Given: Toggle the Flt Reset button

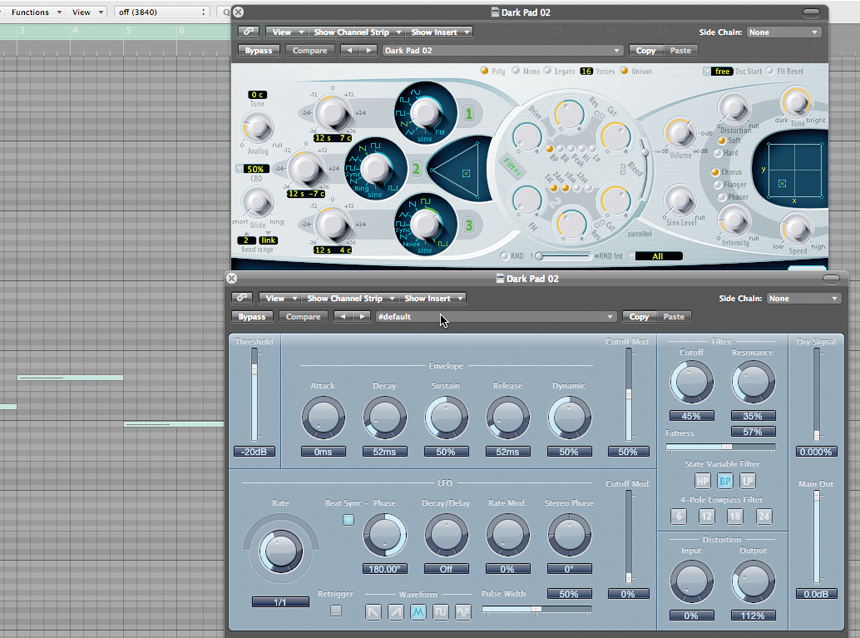Looking at the screenshot, I should point(770,71).
